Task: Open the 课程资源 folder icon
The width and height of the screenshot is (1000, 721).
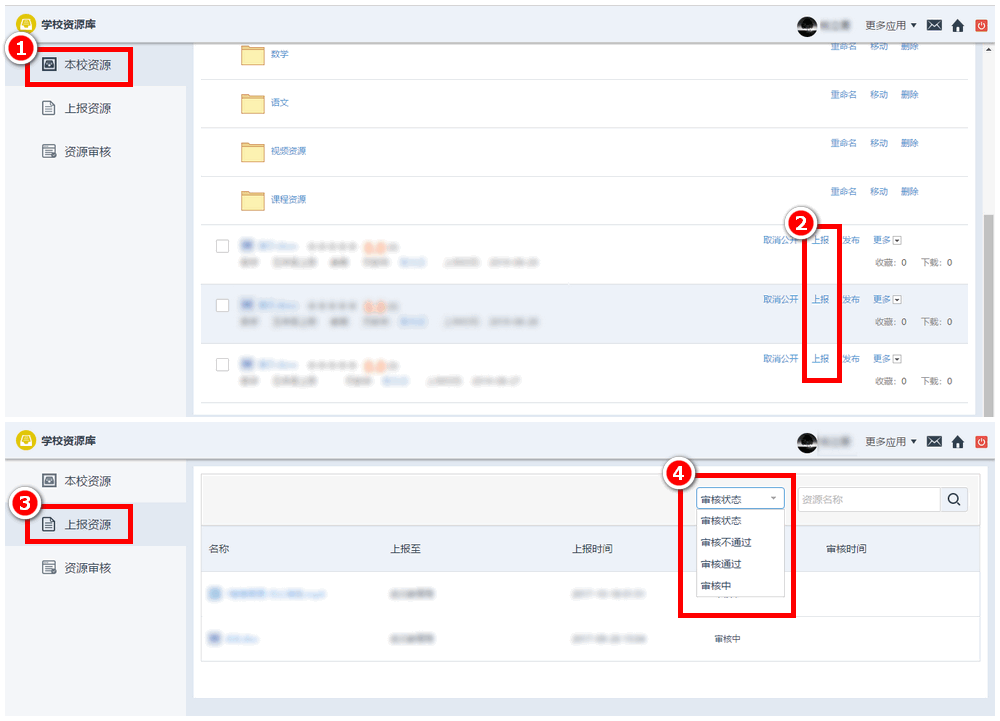Action: pyautogui.click(x=253, y=200)
